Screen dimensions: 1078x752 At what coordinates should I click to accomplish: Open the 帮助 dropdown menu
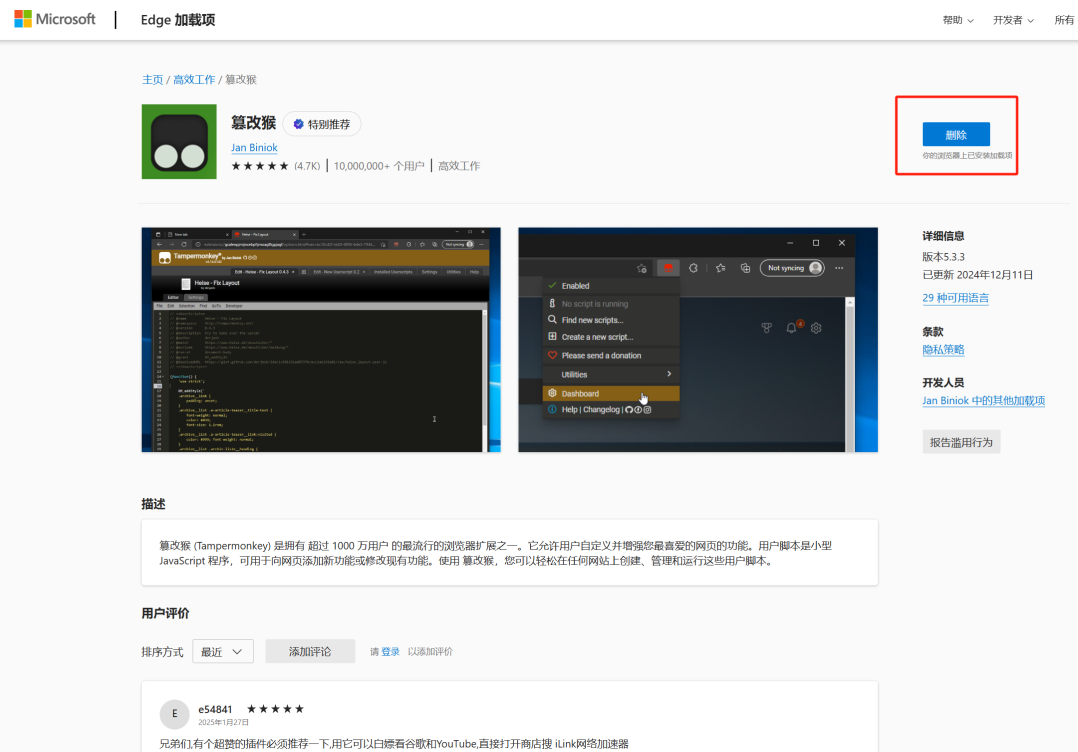[x=958, y=20]
